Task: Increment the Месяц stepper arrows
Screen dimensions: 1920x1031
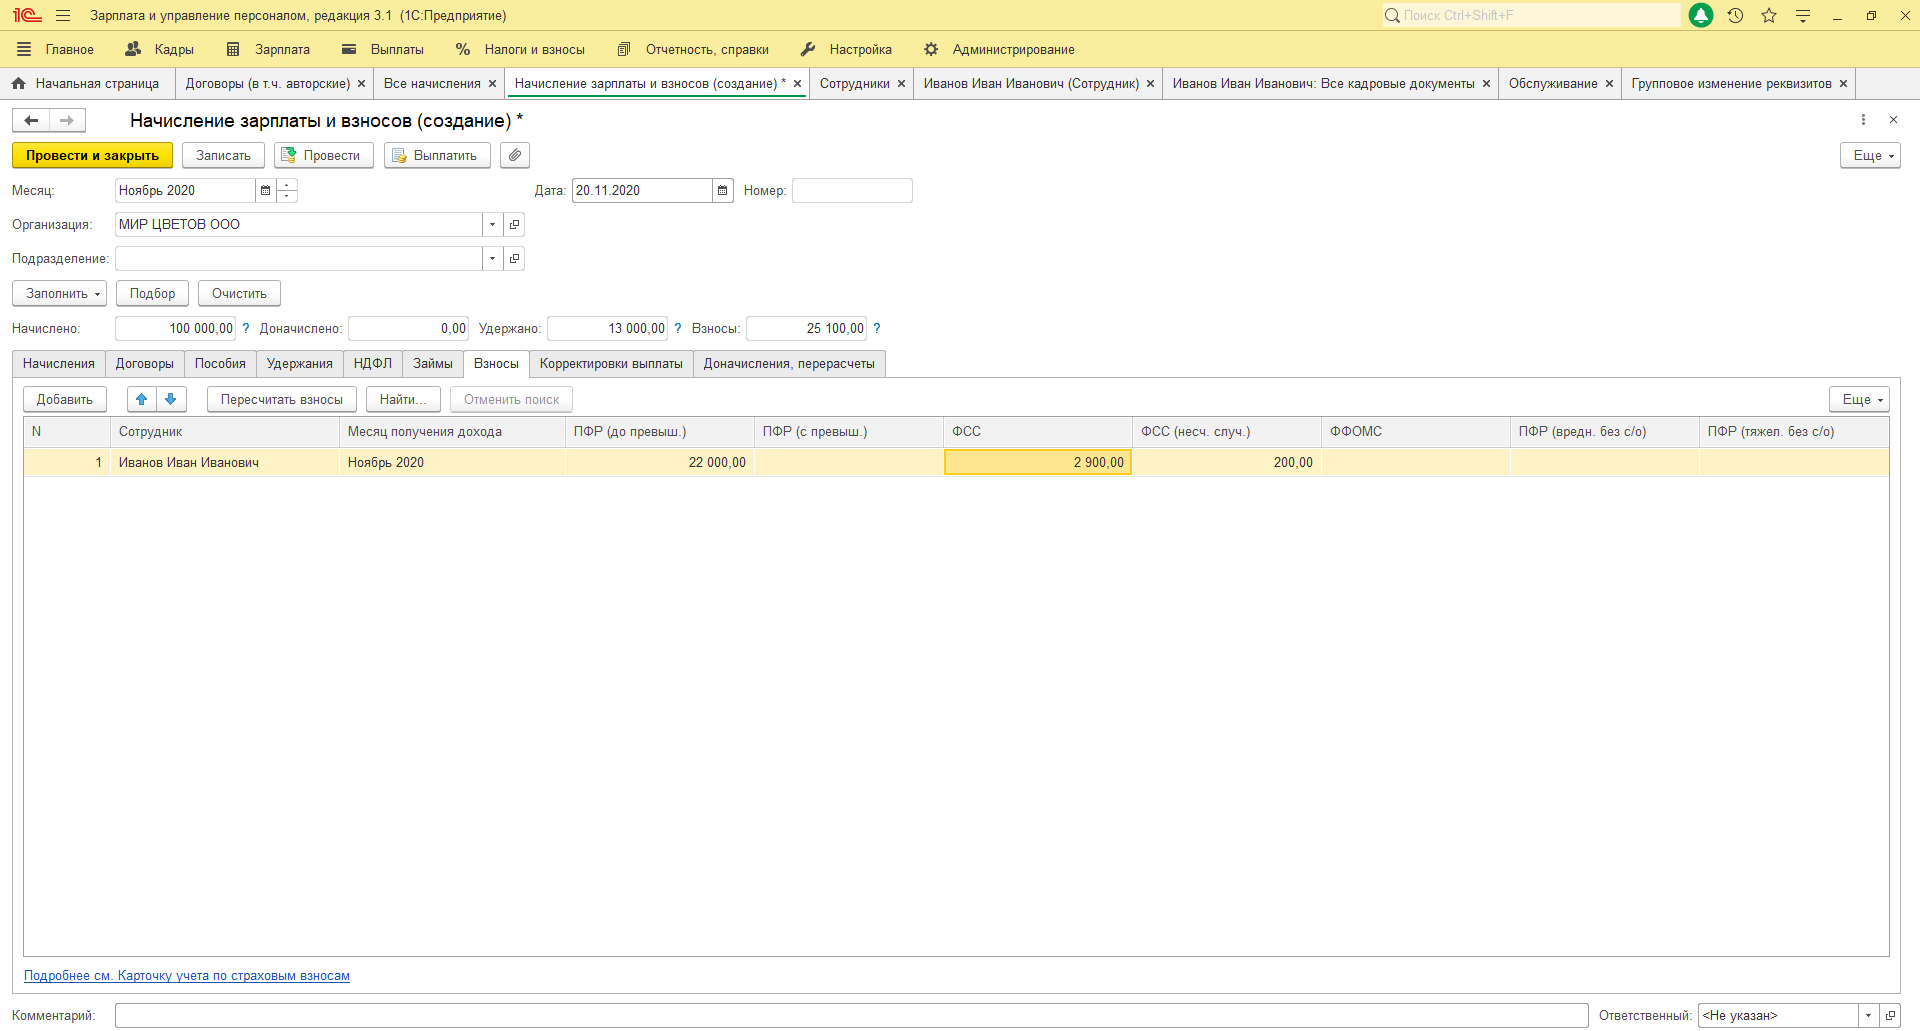Action: coord(287,185)
